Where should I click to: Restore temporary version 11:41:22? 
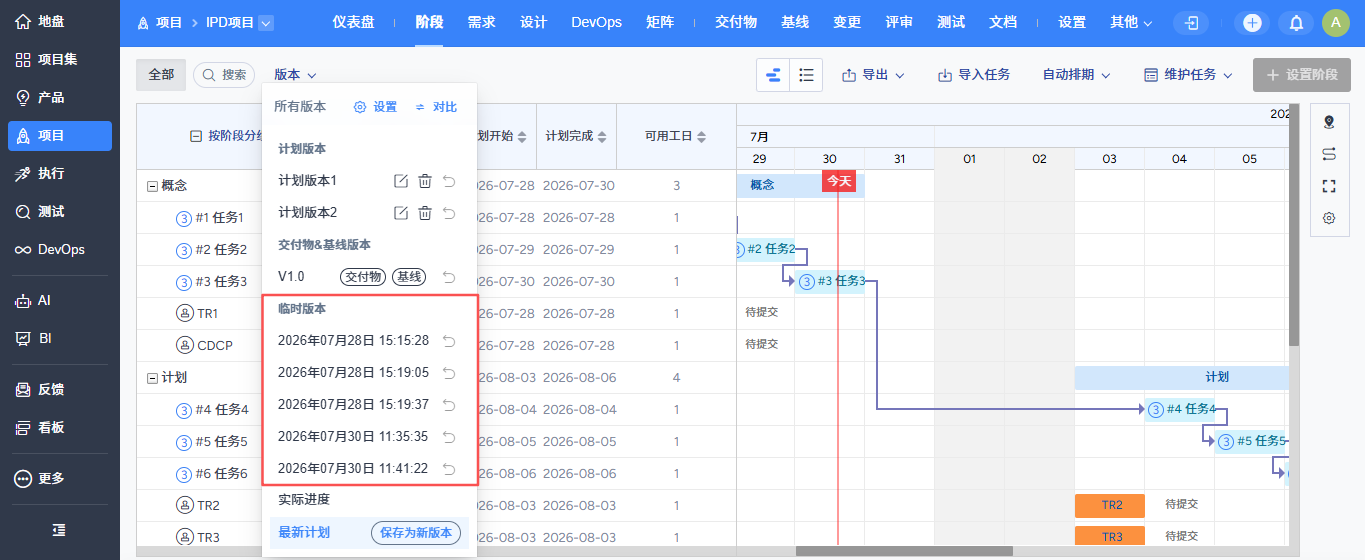click(449, 469)
